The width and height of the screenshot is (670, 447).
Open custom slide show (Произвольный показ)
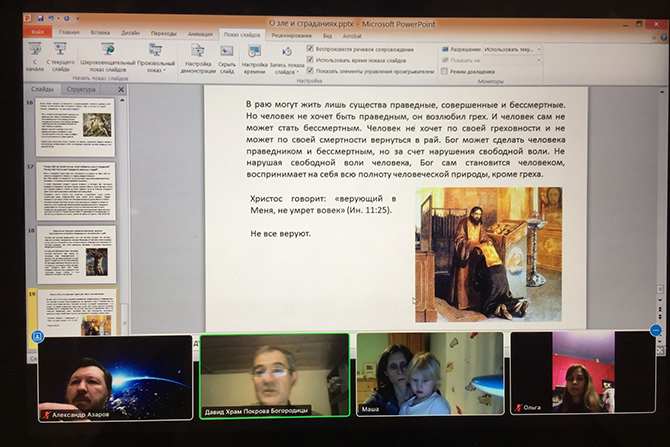(156, 56)
